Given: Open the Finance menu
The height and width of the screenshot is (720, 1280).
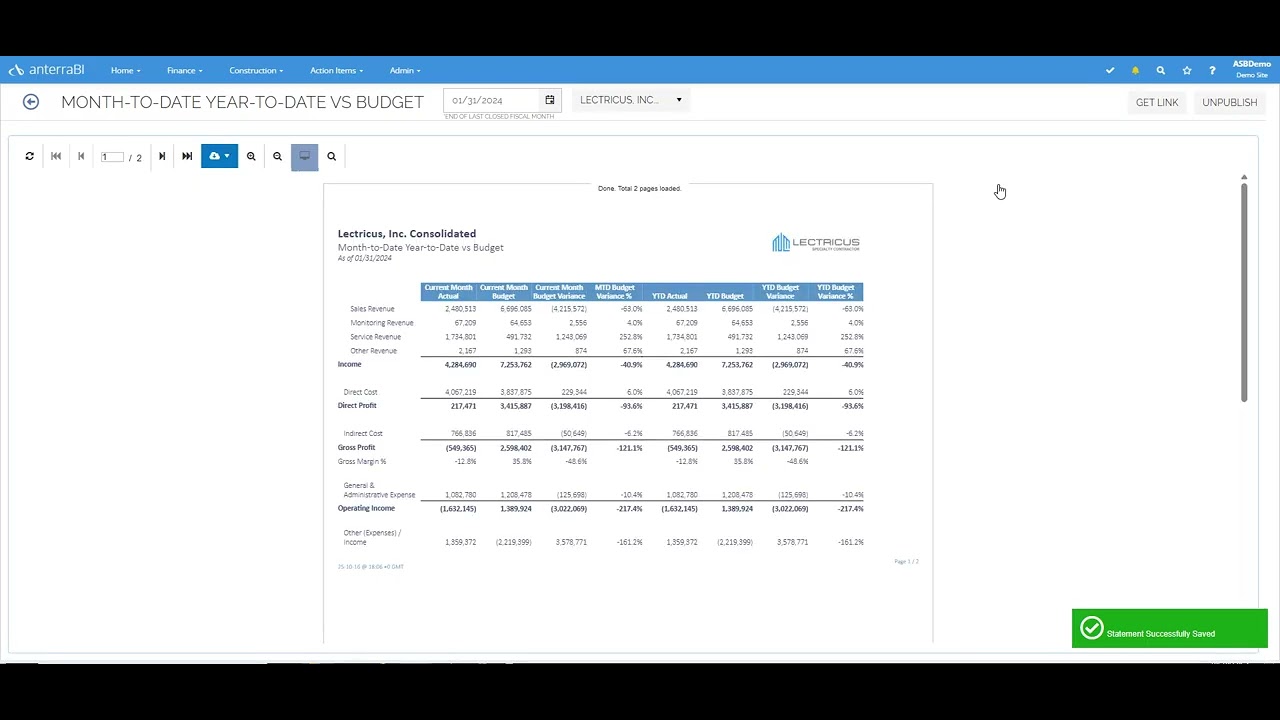Looking at the screenshot, I should pos(185,71).
